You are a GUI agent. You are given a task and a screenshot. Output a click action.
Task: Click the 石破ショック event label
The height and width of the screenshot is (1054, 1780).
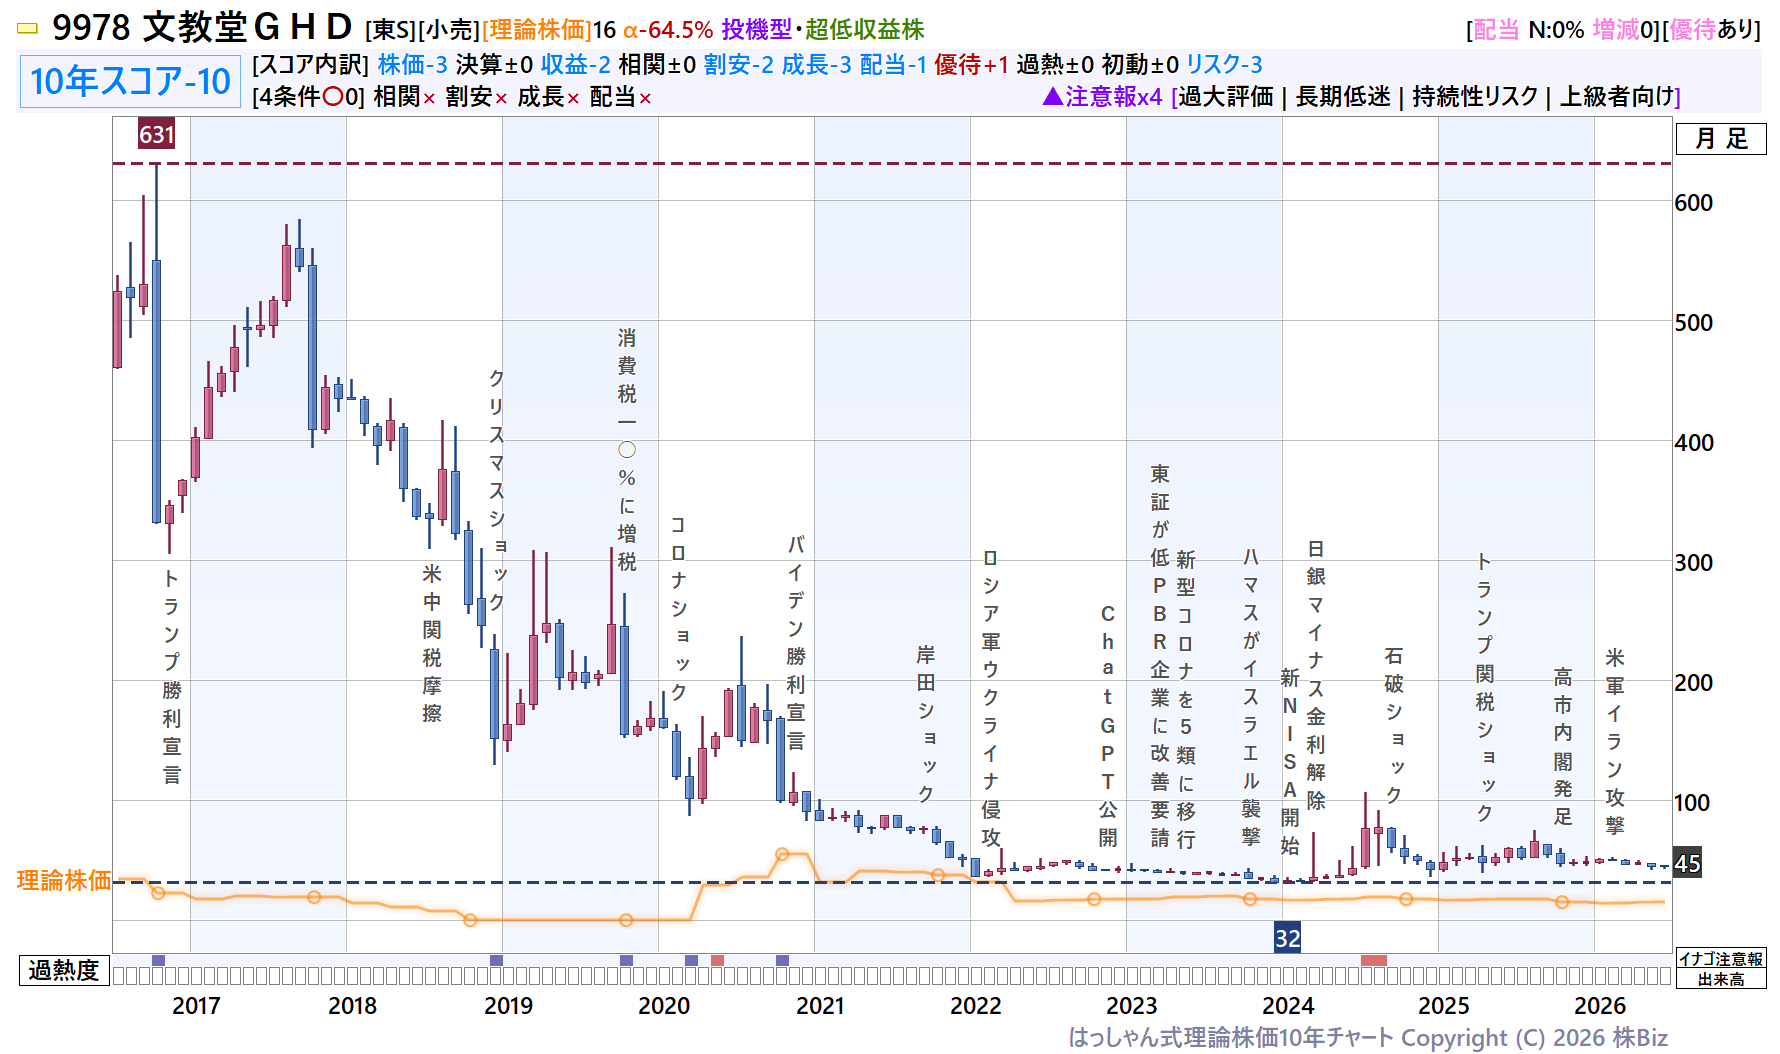tap(1394, 725)
